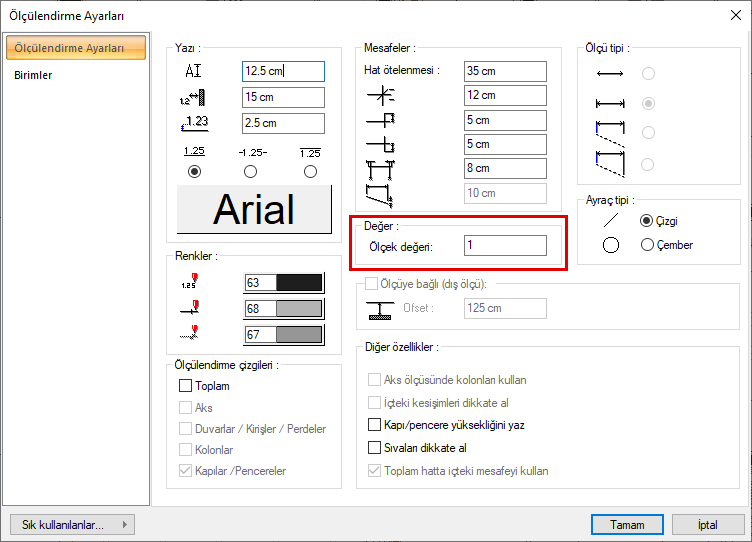Click the "AI" text height icon in Yazı
This screenshot has height=542, width=752.
(193, 71)
